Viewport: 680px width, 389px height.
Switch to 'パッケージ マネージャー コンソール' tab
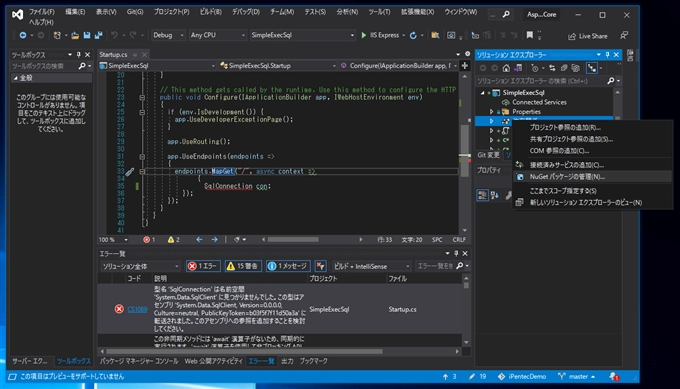click(x=139, y=361)
